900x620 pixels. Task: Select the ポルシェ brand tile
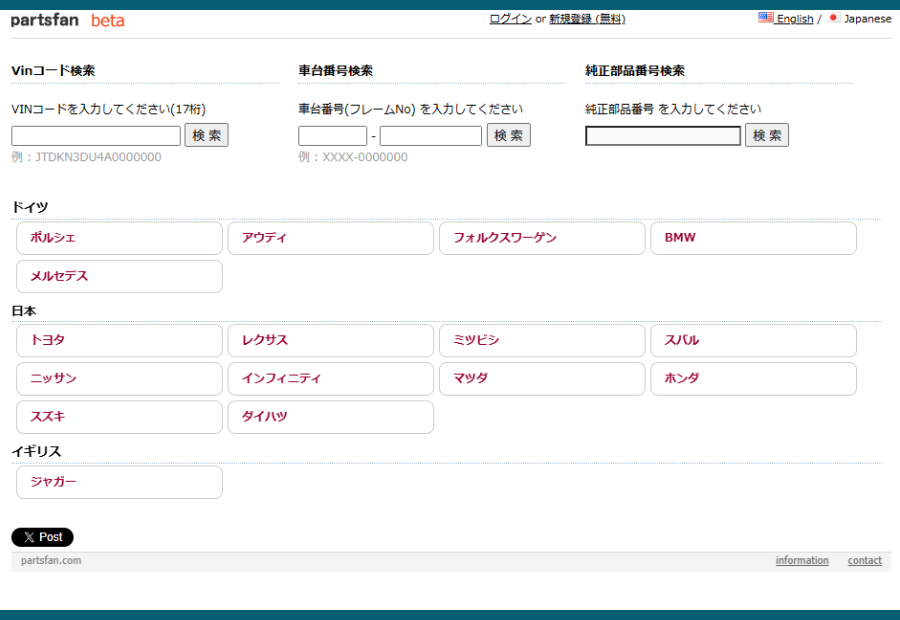click(119, 238)
